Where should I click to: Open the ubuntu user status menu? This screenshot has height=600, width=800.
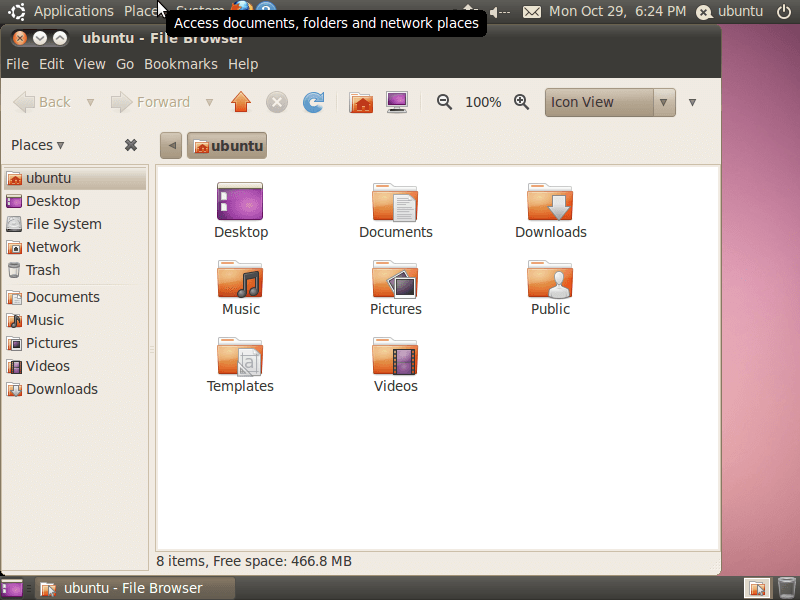(x=730, y=11)
